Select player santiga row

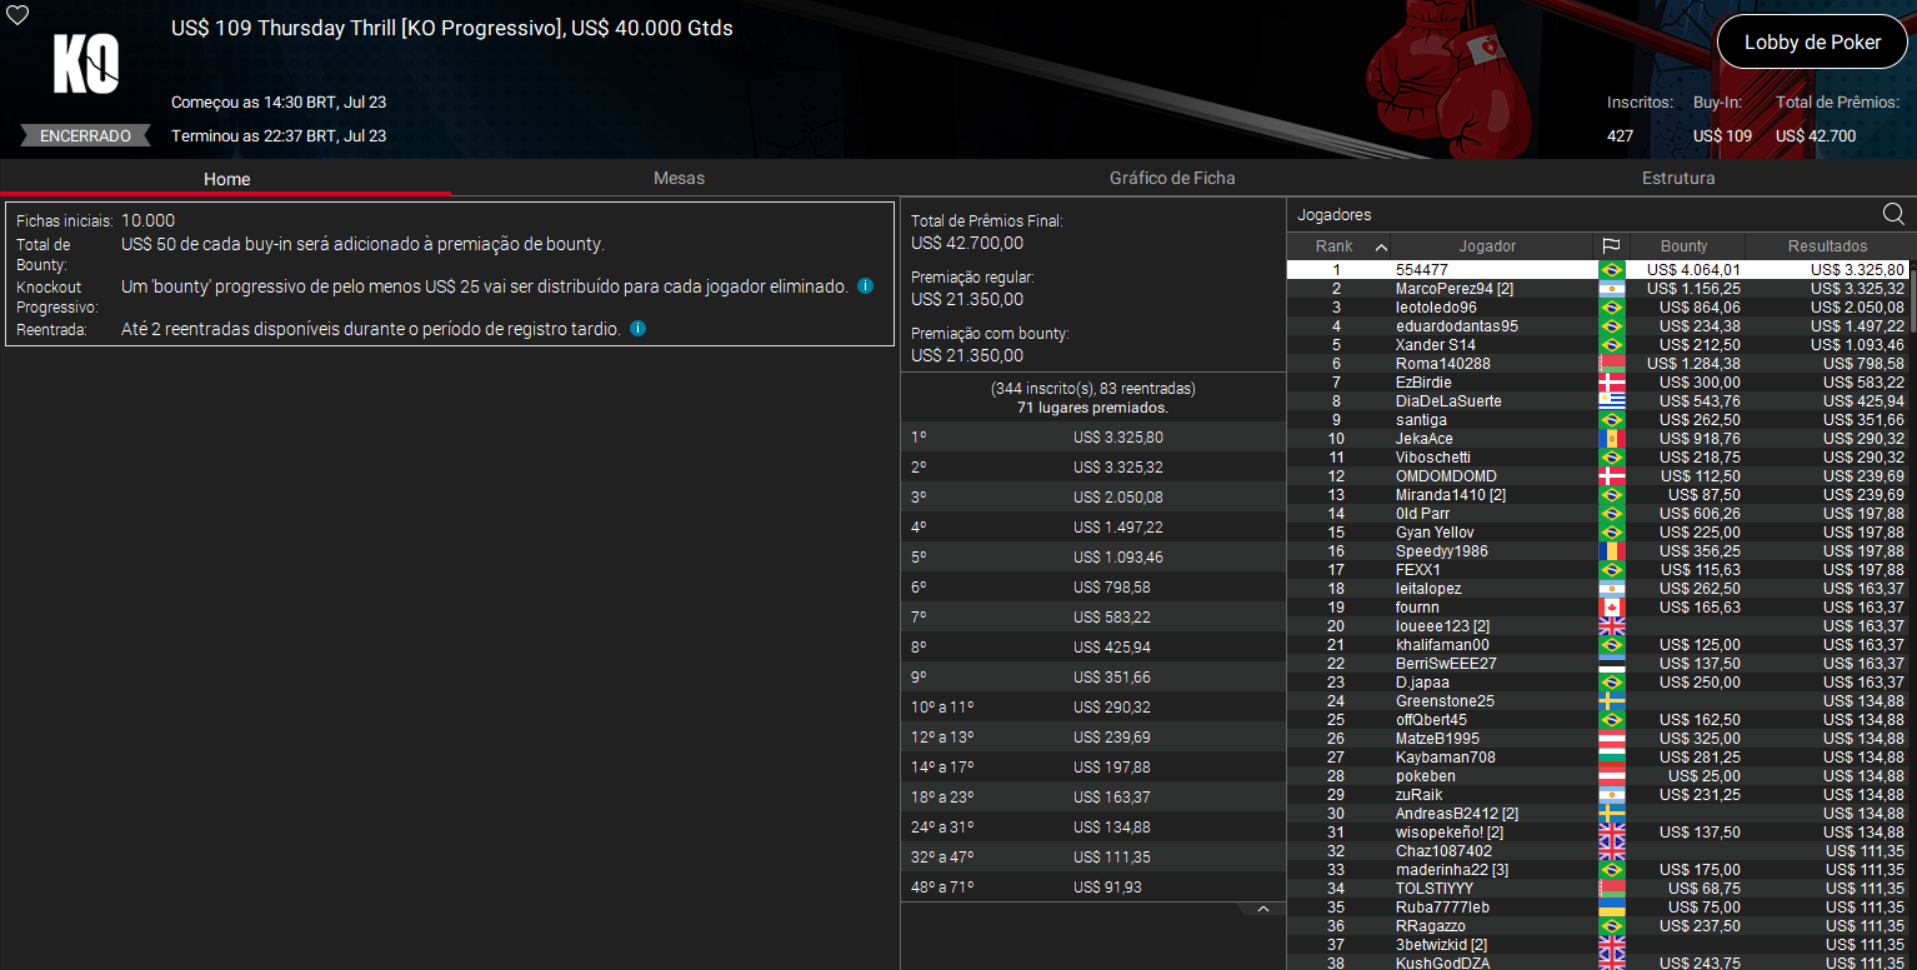[1597, 420]
